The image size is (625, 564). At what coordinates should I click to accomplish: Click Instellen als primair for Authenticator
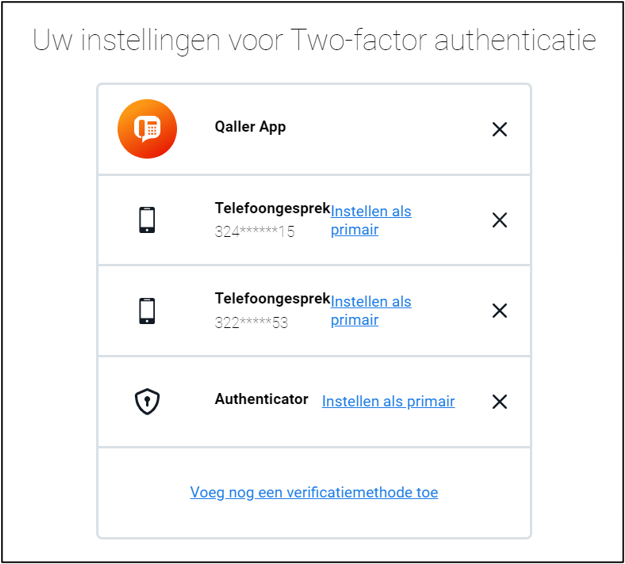coord(388,401)
